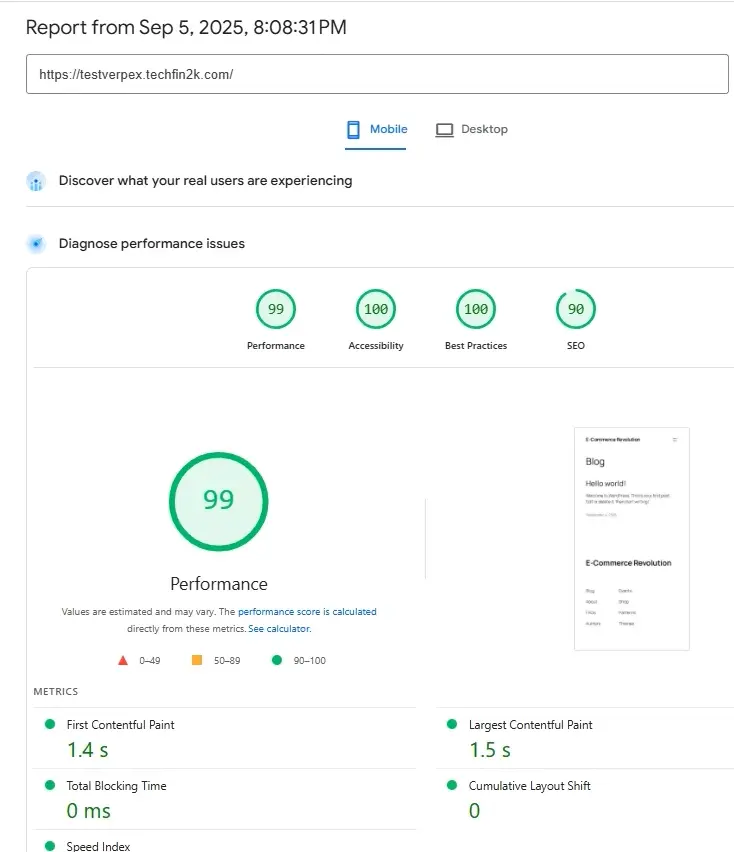Click the Best Practices 100 score gauge
The width and height of the screenshot is (734, 852).
475,309
